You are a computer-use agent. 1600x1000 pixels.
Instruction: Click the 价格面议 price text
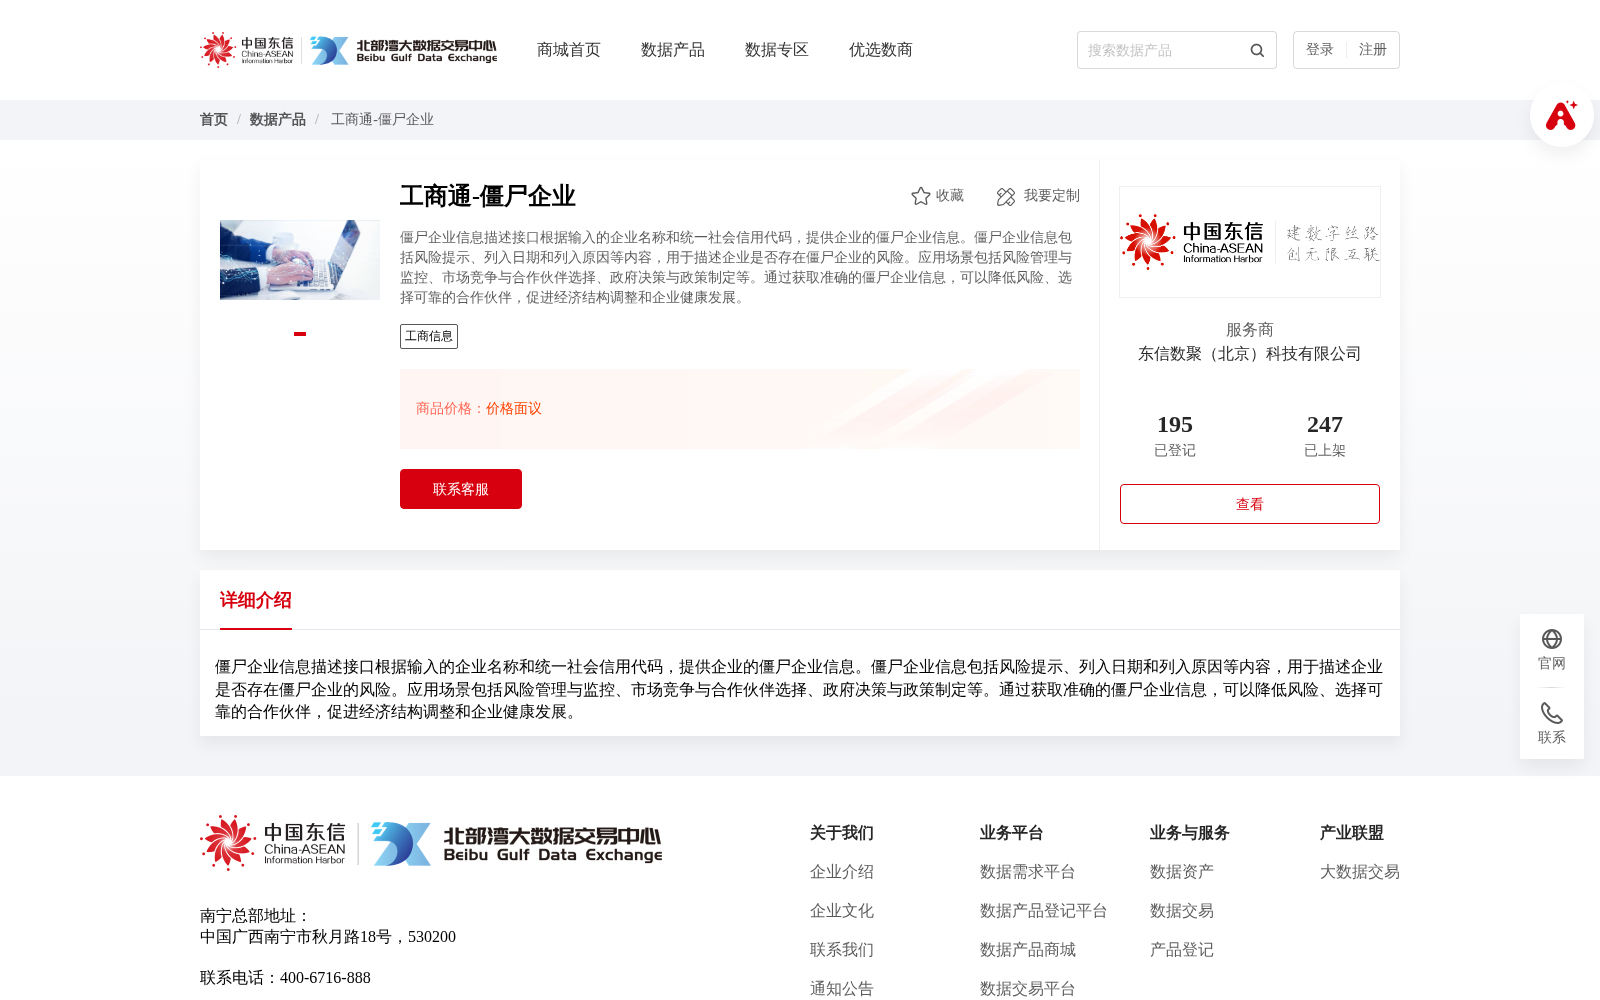tap(514, 409)
